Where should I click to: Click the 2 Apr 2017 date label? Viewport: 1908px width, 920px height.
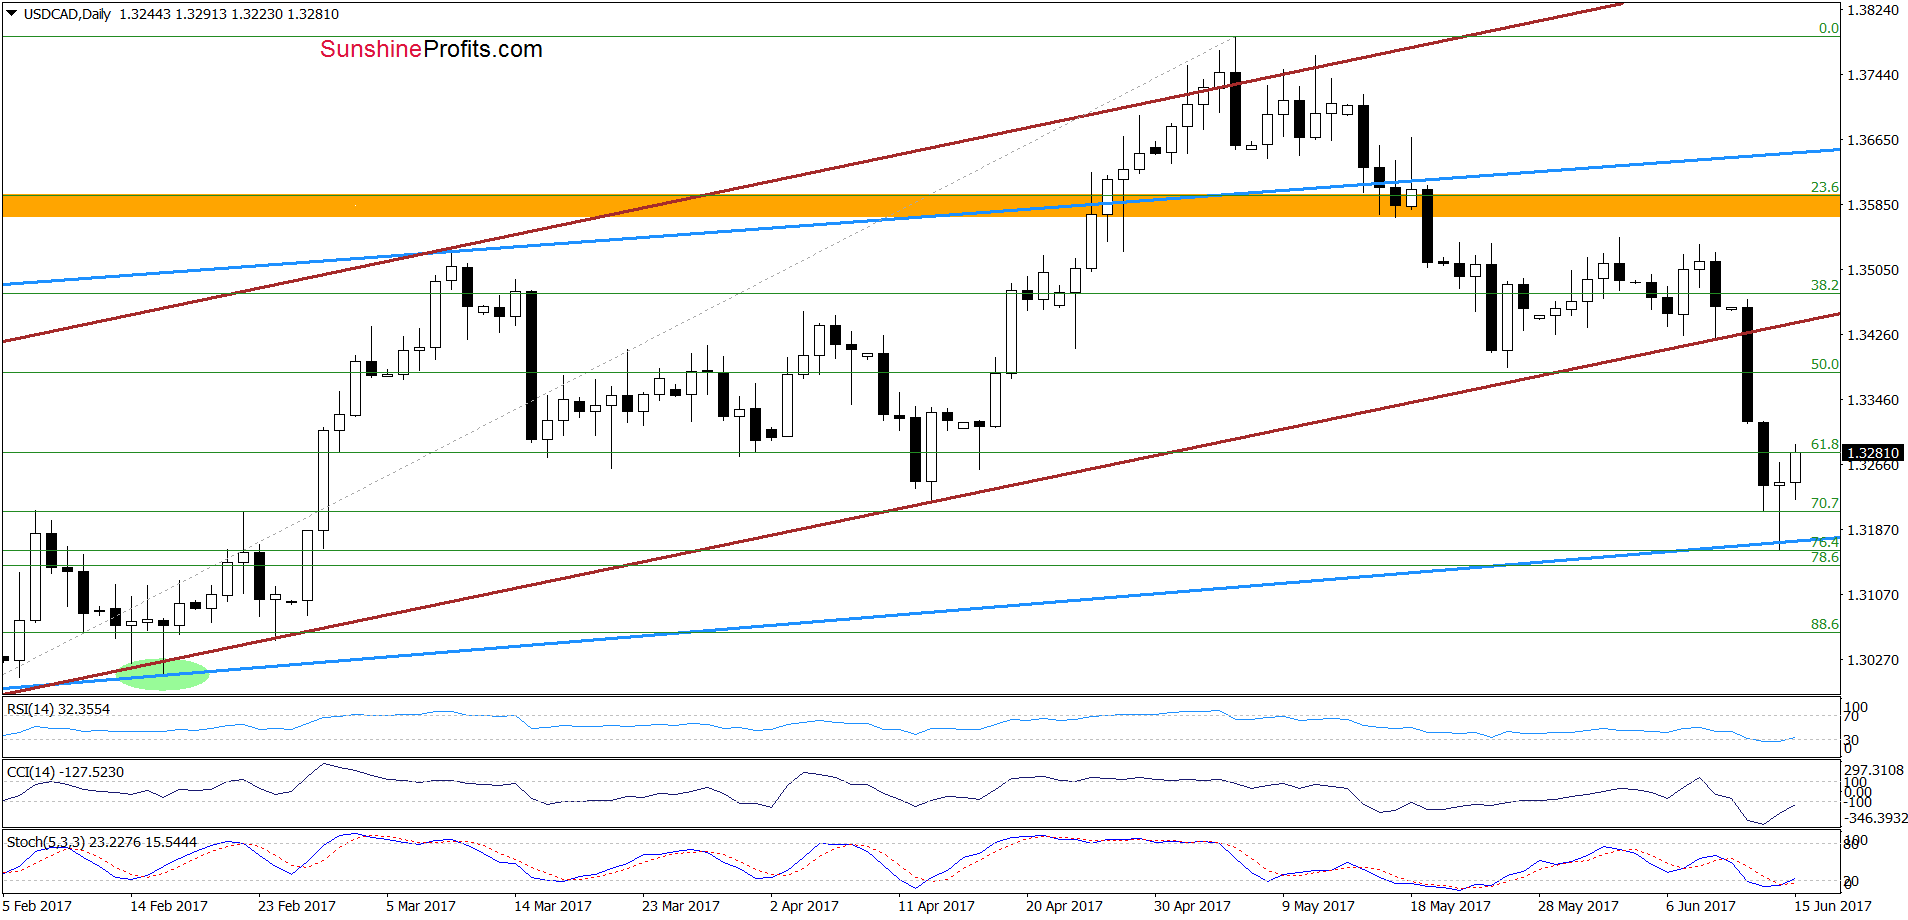point(805,906)
